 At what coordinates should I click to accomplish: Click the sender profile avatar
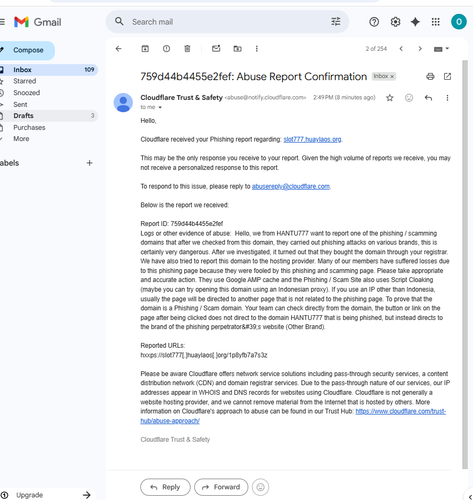point(123,102)
